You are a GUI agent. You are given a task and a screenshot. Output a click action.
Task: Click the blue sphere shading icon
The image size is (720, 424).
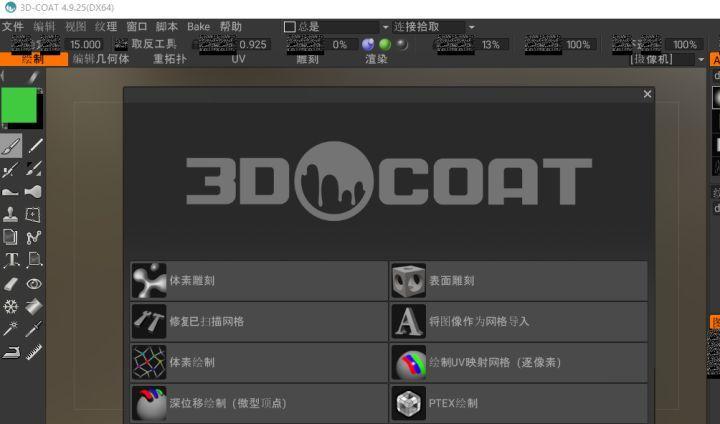368,44
